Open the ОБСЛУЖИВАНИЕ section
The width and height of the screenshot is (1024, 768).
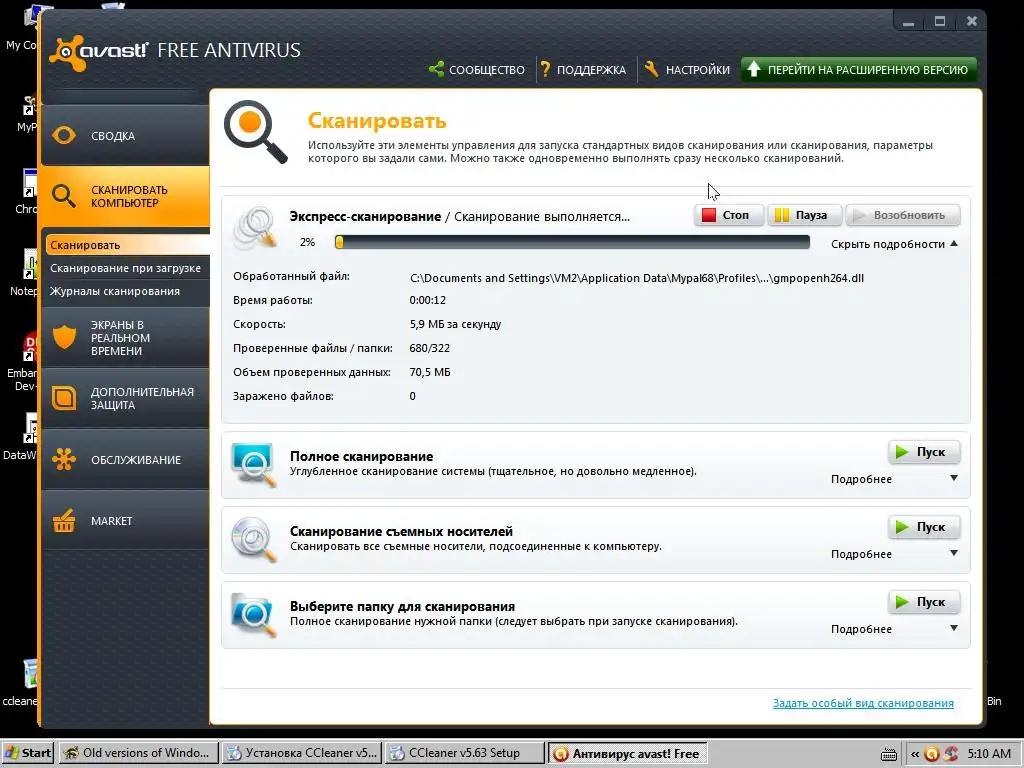[x=125, y=459]
